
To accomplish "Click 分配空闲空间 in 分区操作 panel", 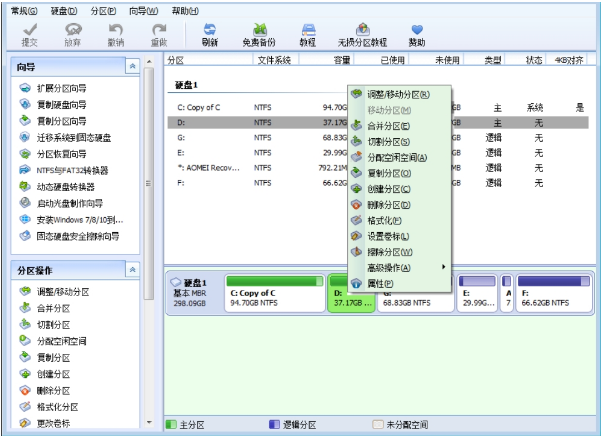I will pyautogui.click(x=53, y=341).
